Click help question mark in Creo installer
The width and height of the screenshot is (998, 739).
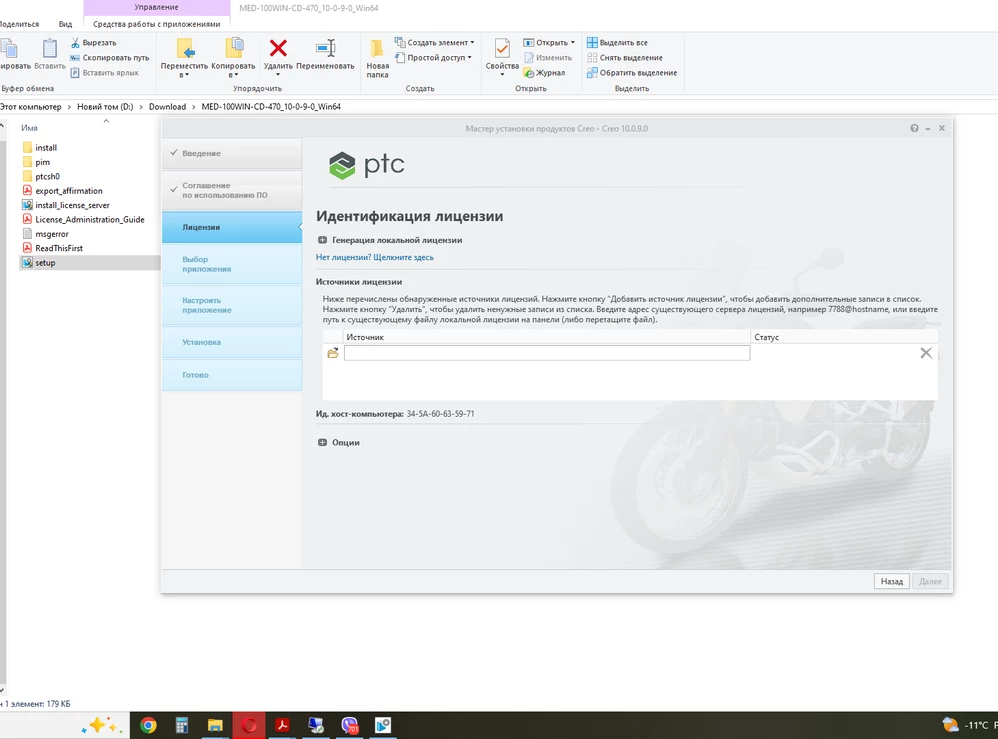coord(914,129)
